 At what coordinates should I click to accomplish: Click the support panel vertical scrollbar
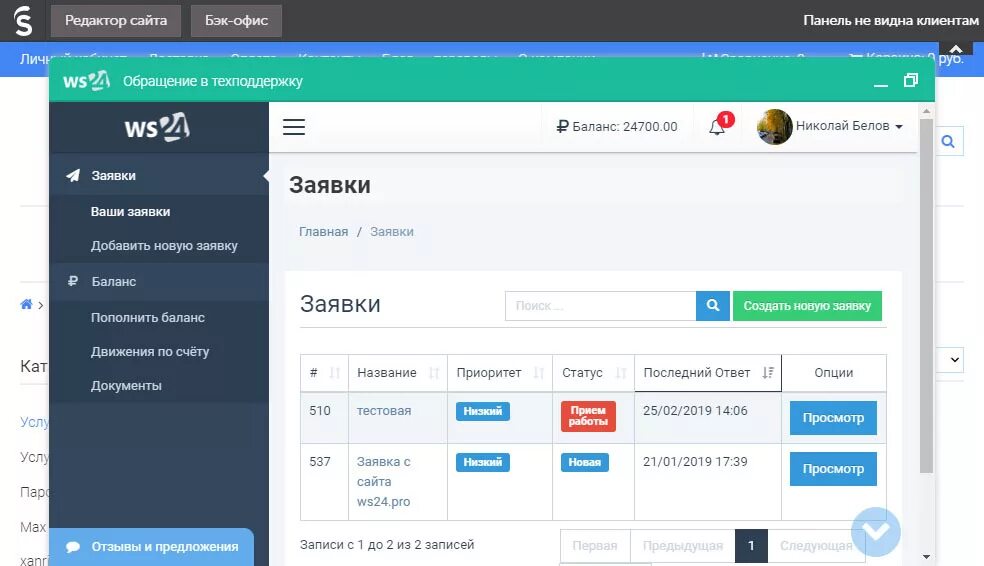click(926, 295)
